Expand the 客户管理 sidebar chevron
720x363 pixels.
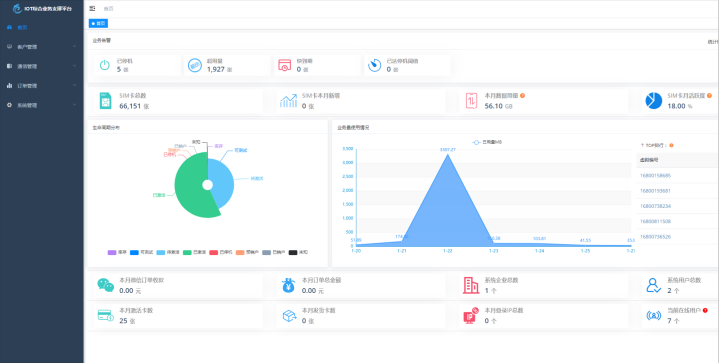[74, 46]
